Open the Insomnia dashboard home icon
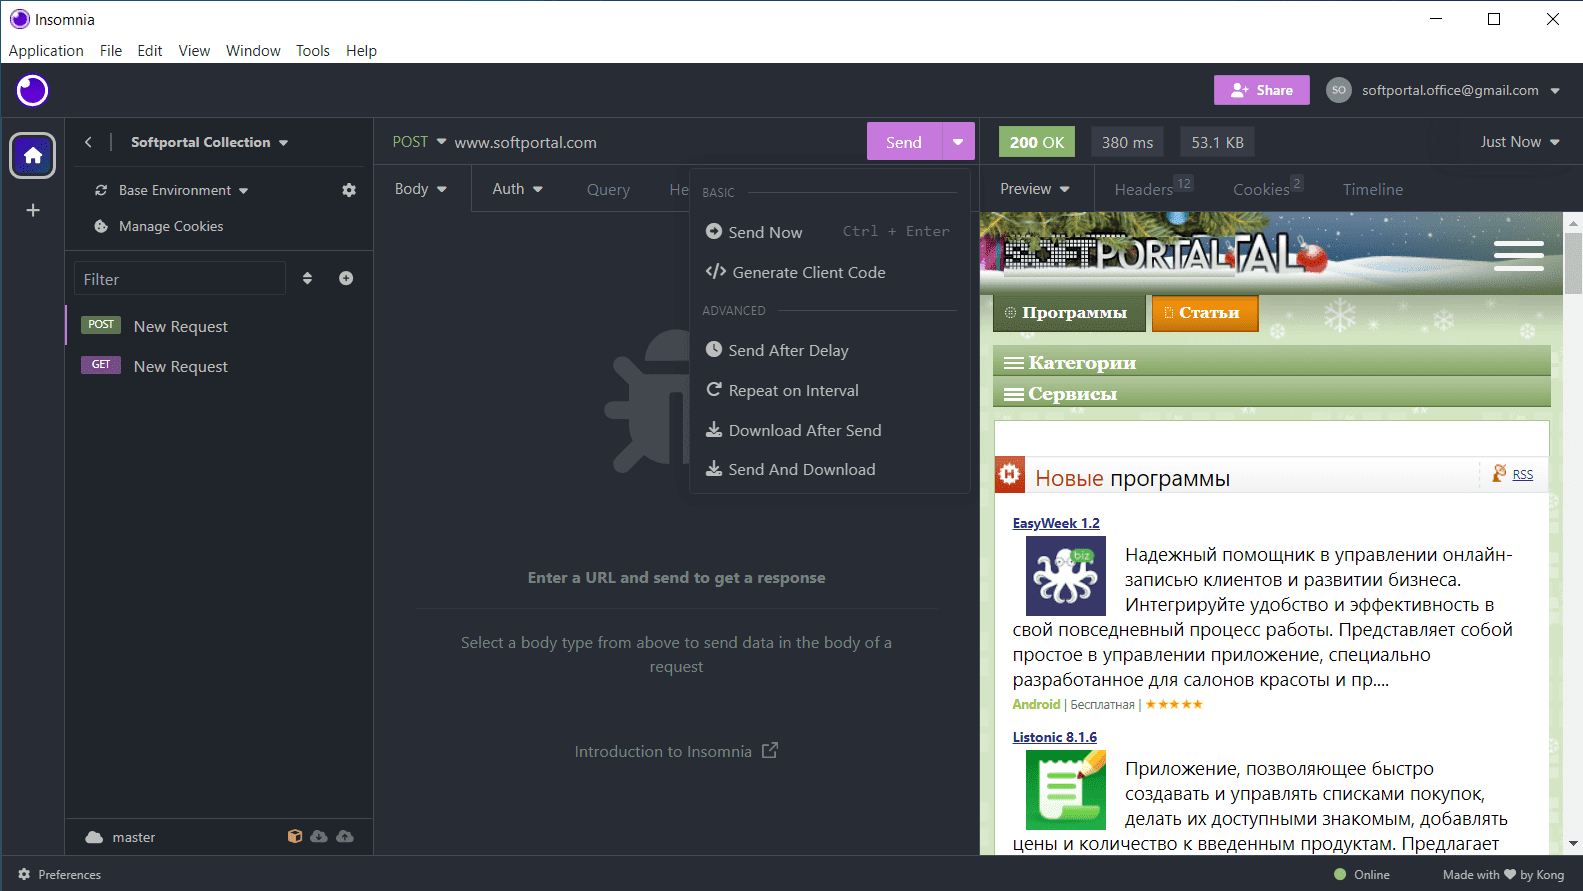This screenshot has width=1583, height=891. (x=33, y=156)
